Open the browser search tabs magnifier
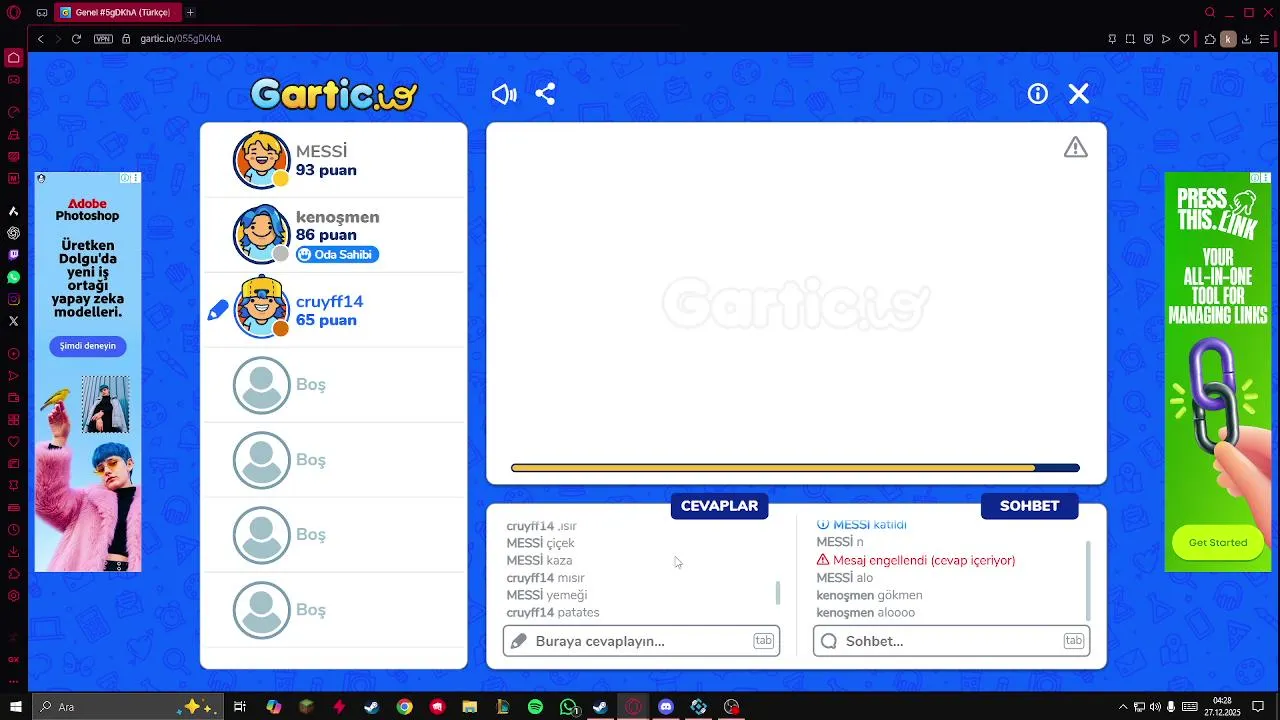Image resolution: width=1280 pixels, height=720 pixels. pyautogui.click(x=1210, y=13)
